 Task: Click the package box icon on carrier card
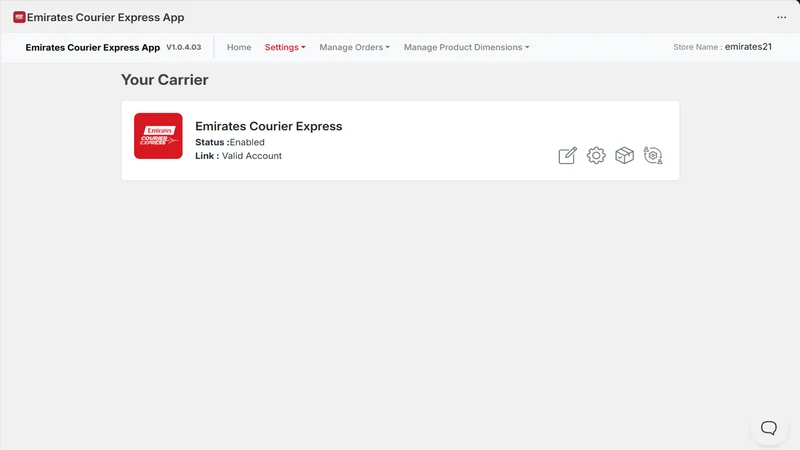(624, 155)
